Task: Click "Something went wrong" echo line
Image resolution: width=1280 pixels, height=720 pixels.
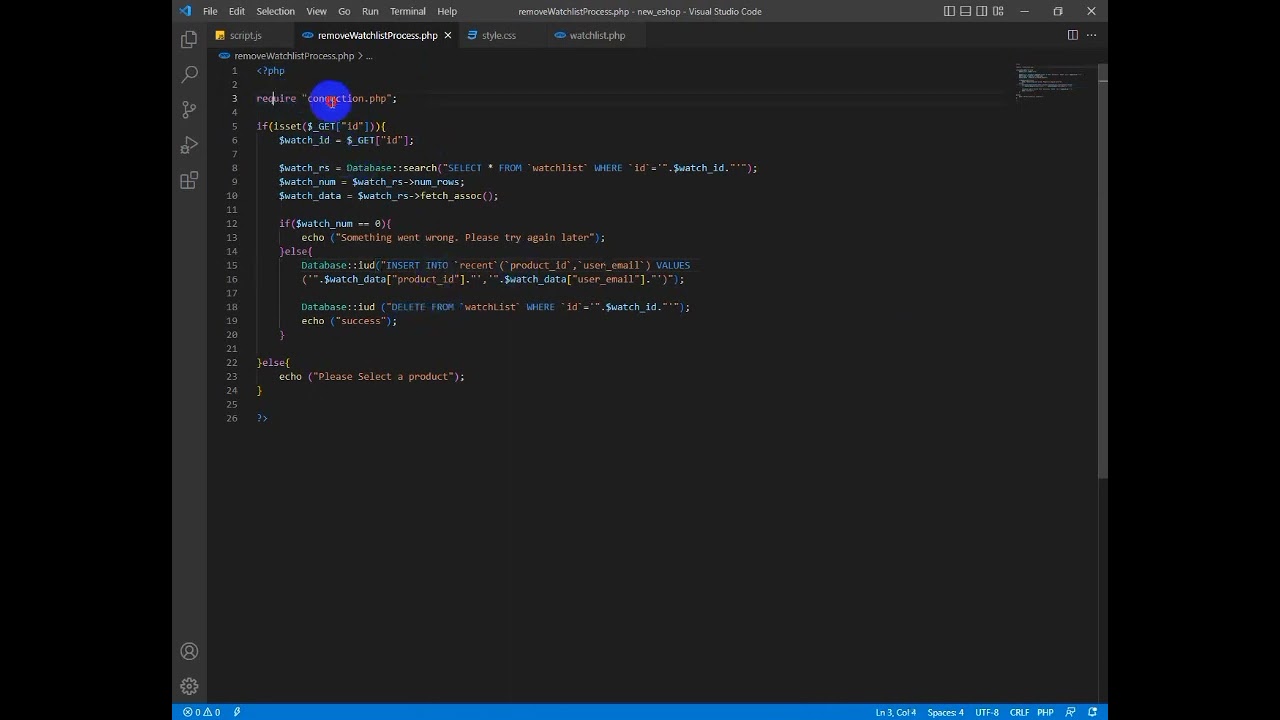Action: coord(453,237)
